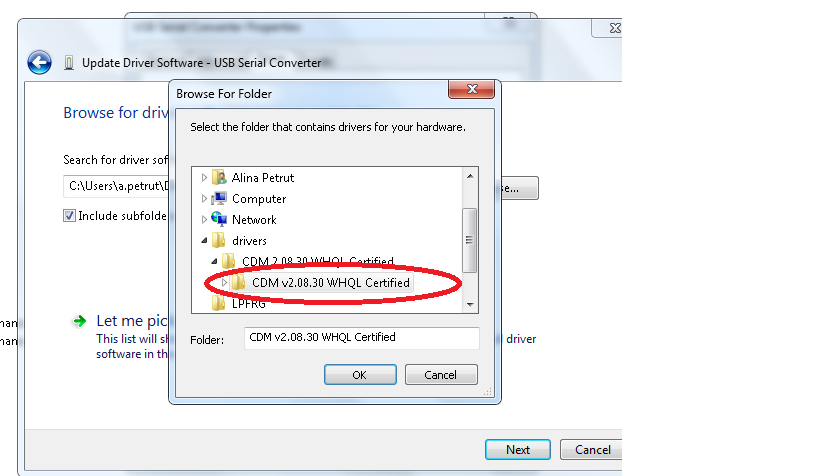The image size is (819, 476).
Task: Expand the Alina Petrut tree node
Action: coord(204,178)
